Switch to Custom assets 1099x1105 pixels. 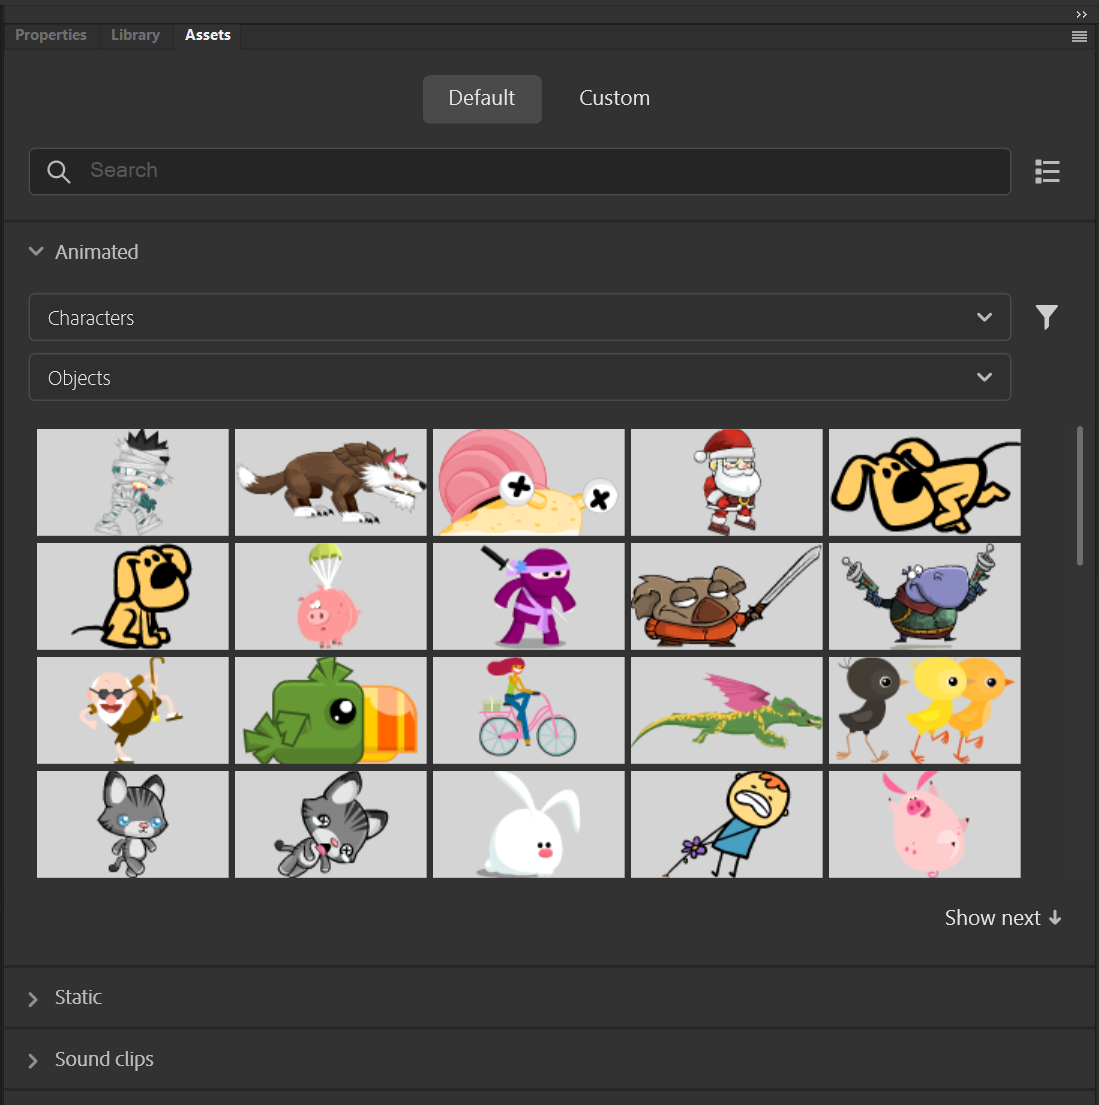tap(614, 98)
